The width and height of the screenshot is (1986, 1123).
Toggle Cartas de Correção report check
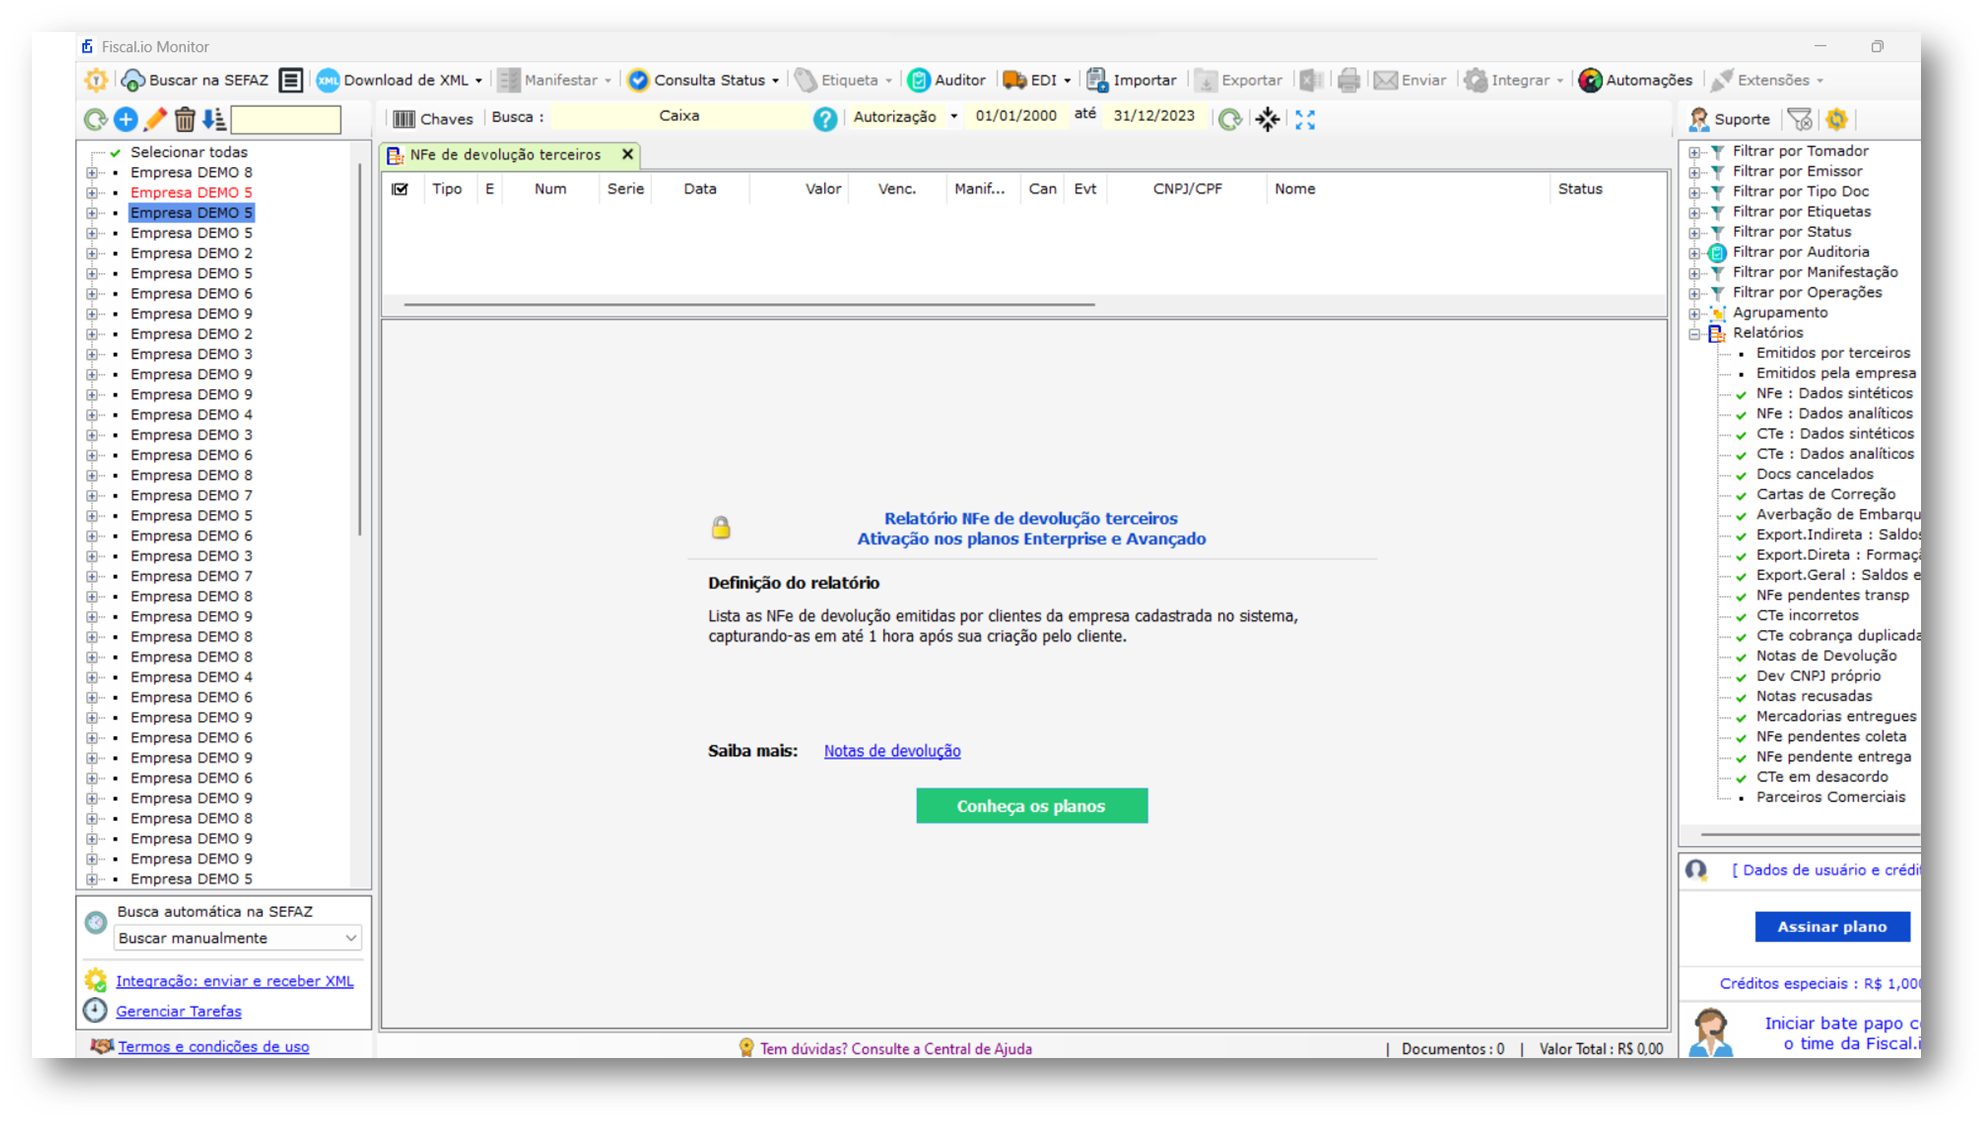[x=1741, y=496]
